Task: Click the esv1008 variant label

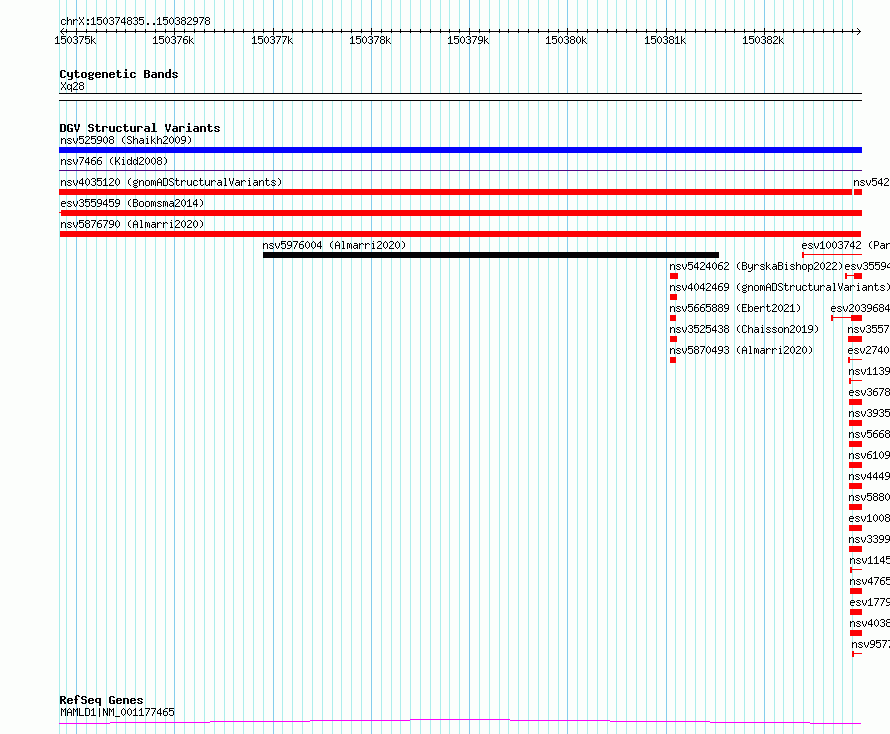Action: pos(869,518)
